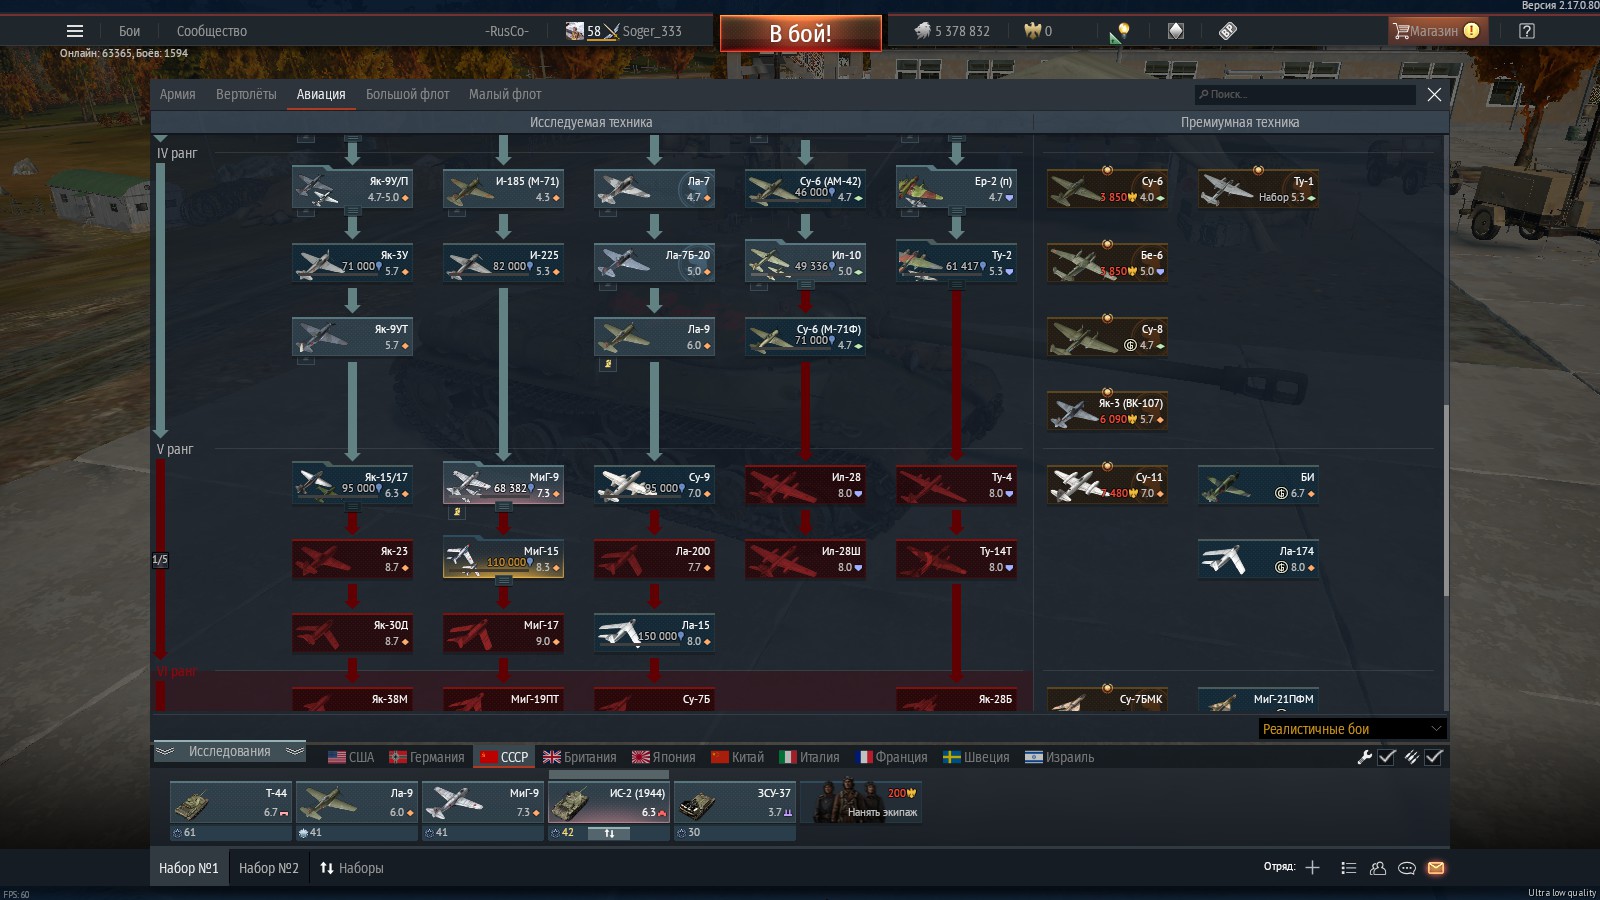
Task: Select the premium БИ aircraft card
Action: (1258, 484)
